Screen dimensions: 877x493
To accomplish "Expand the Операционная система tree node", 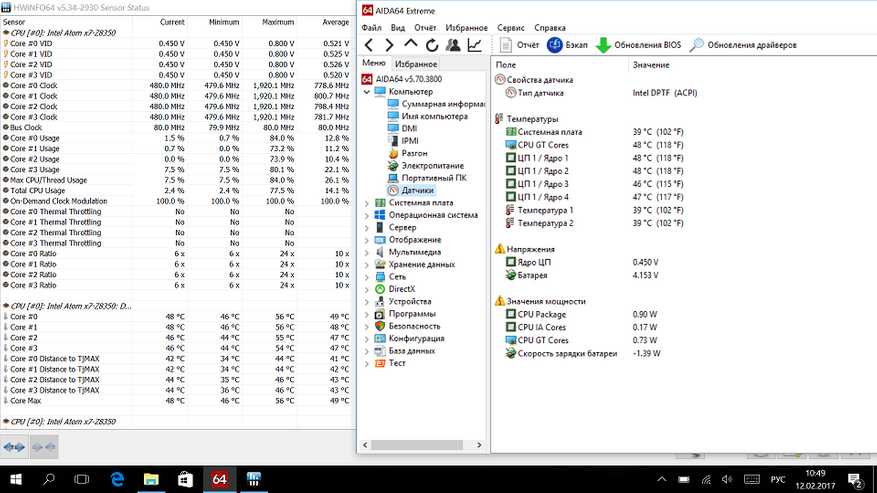I will (x=367, y=215).
